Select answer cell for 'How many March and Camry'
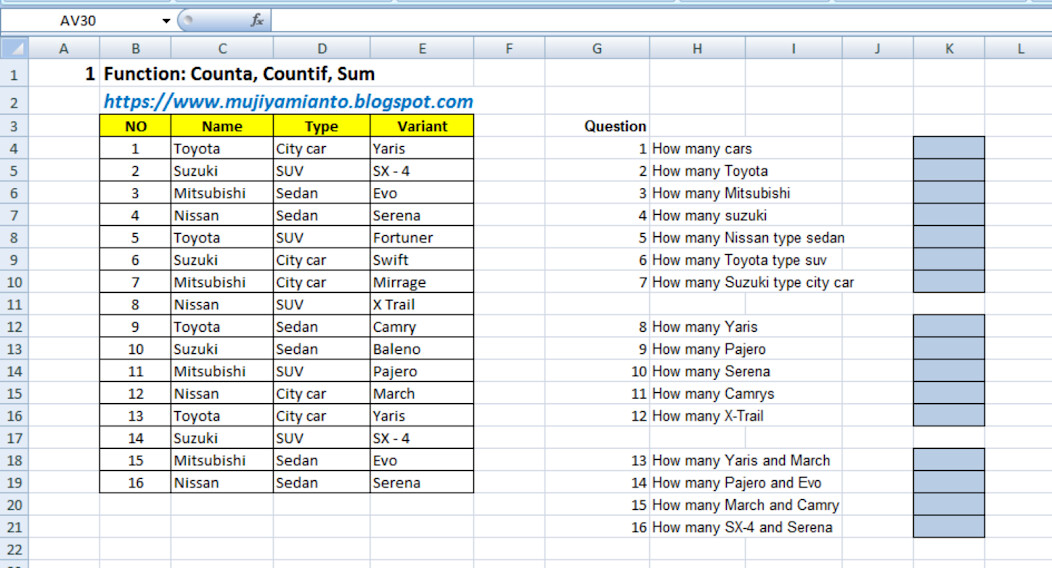This screenshot has height=568, width=1052. 949,505
